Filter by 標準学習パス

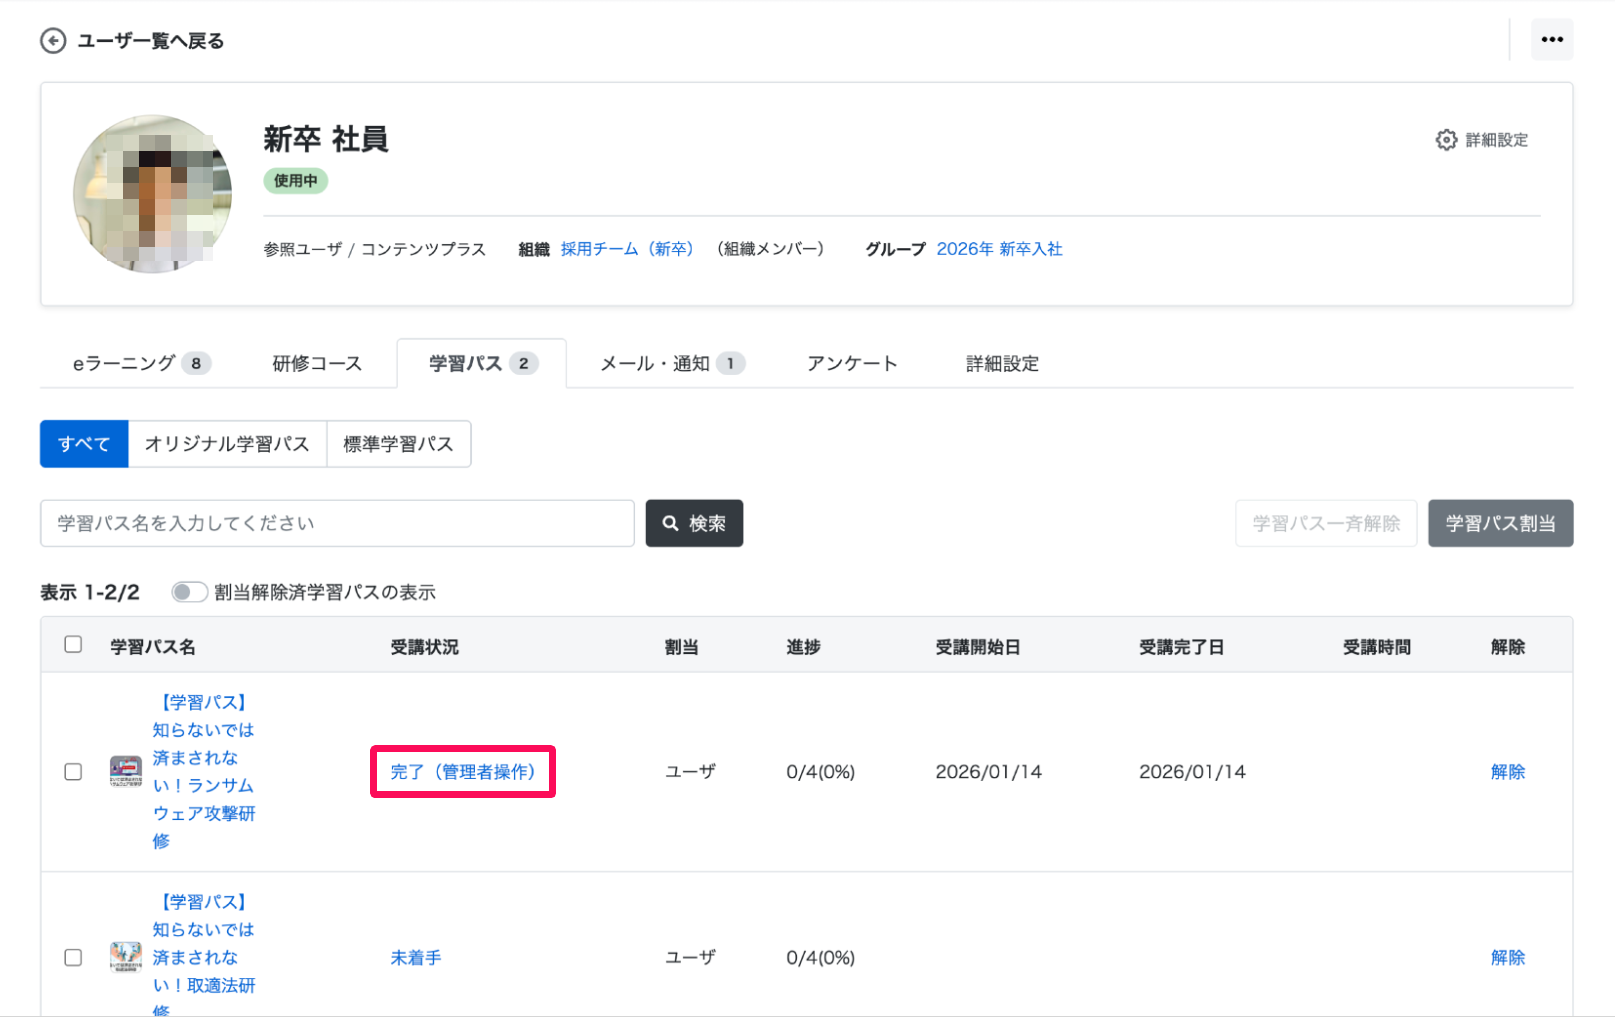pos(398,444)
